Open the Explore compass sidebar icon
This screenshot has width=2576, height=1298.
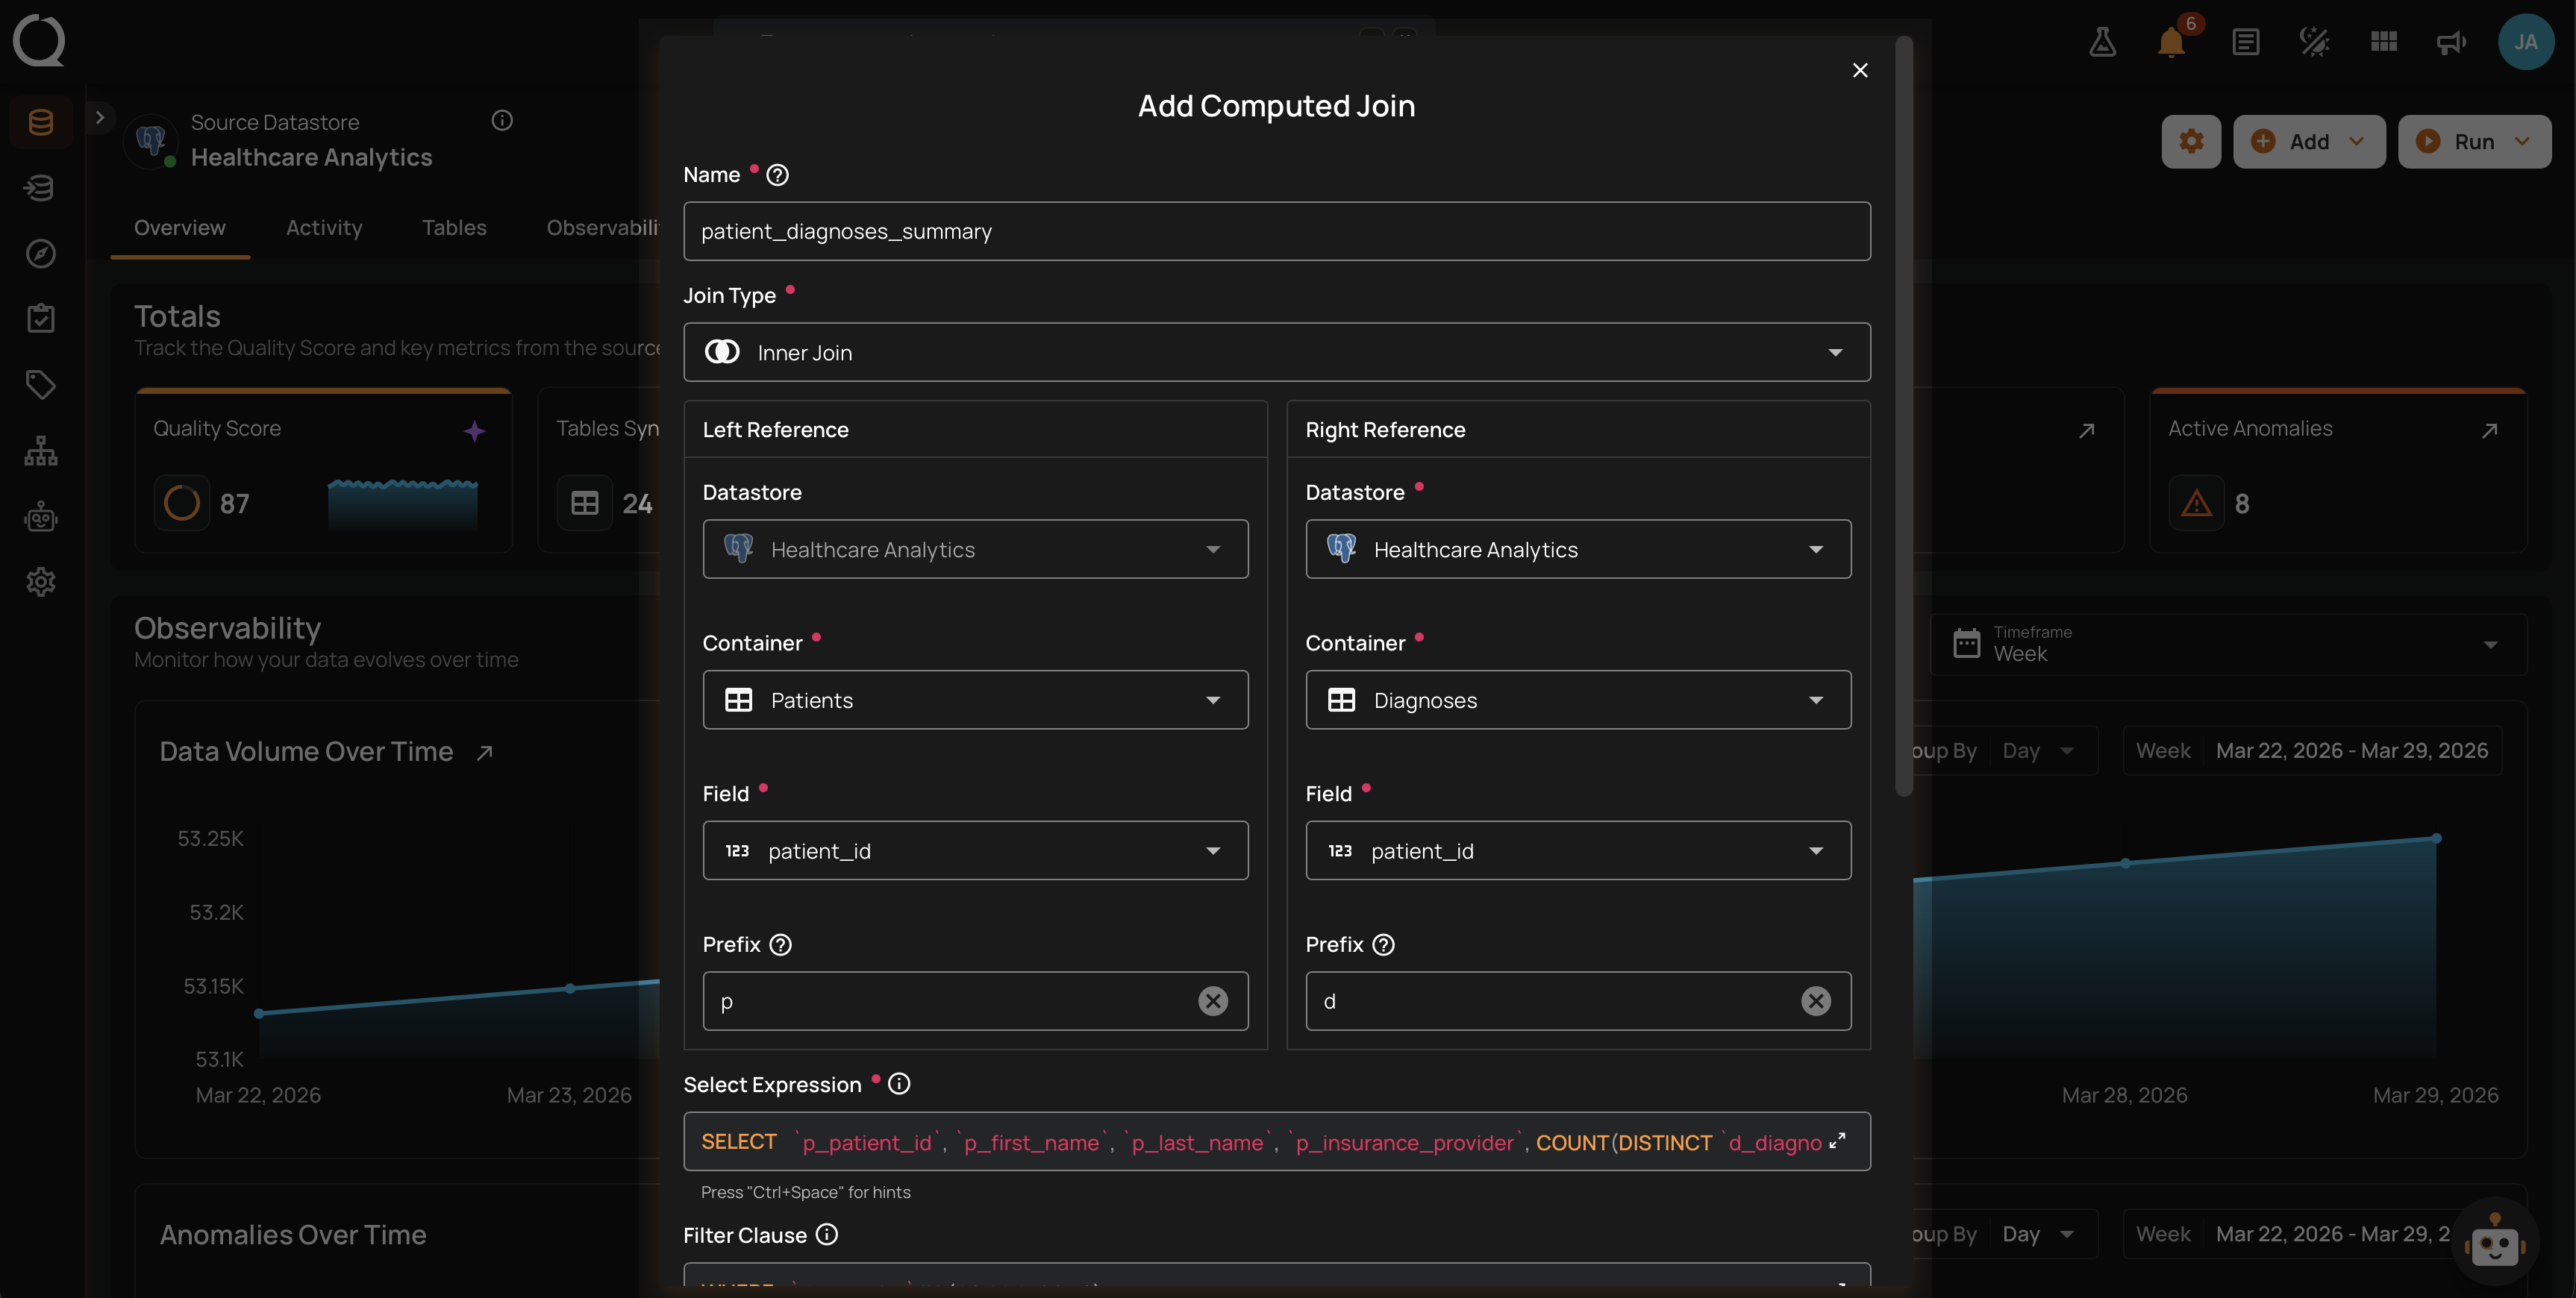tap(41, 253)
